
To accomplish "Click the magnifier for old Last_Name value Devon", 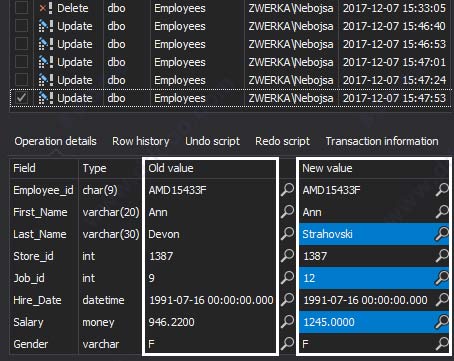I will 287,234.
